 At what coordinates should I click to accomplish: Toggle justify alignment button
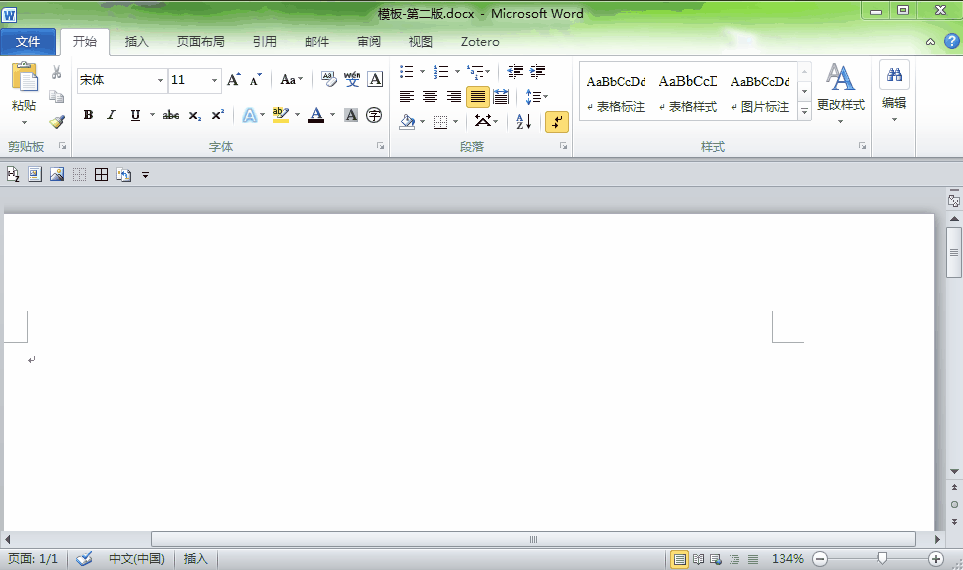(x=478, y=96)
